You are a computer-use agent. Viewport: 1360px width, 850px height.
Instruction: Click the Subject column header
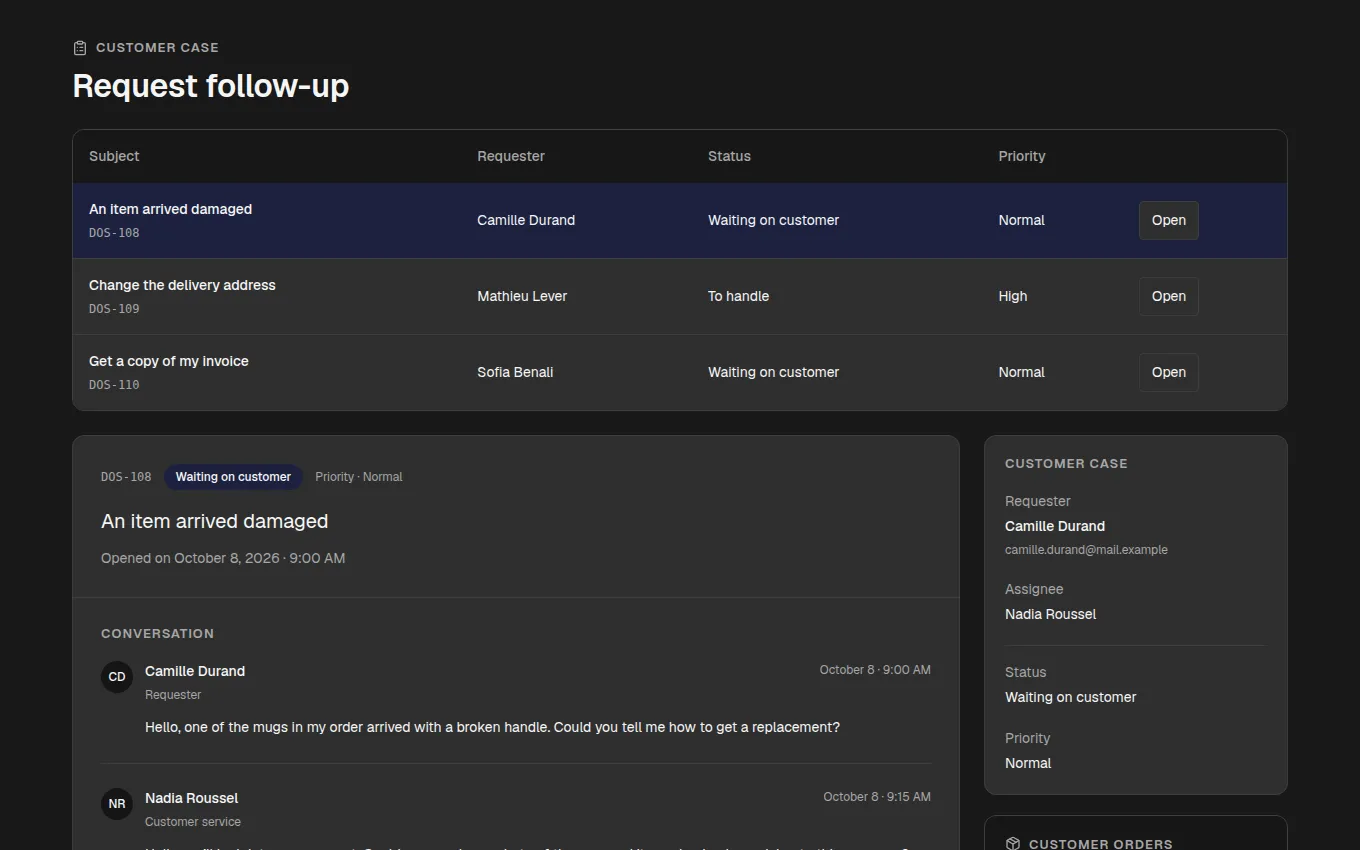point(114,156)
